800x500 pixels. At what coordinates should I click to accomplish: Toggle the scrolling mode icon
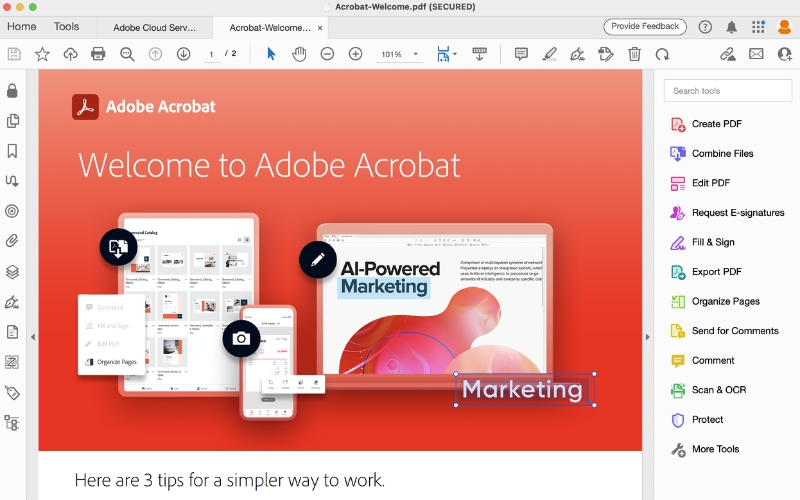pos(479,54)
